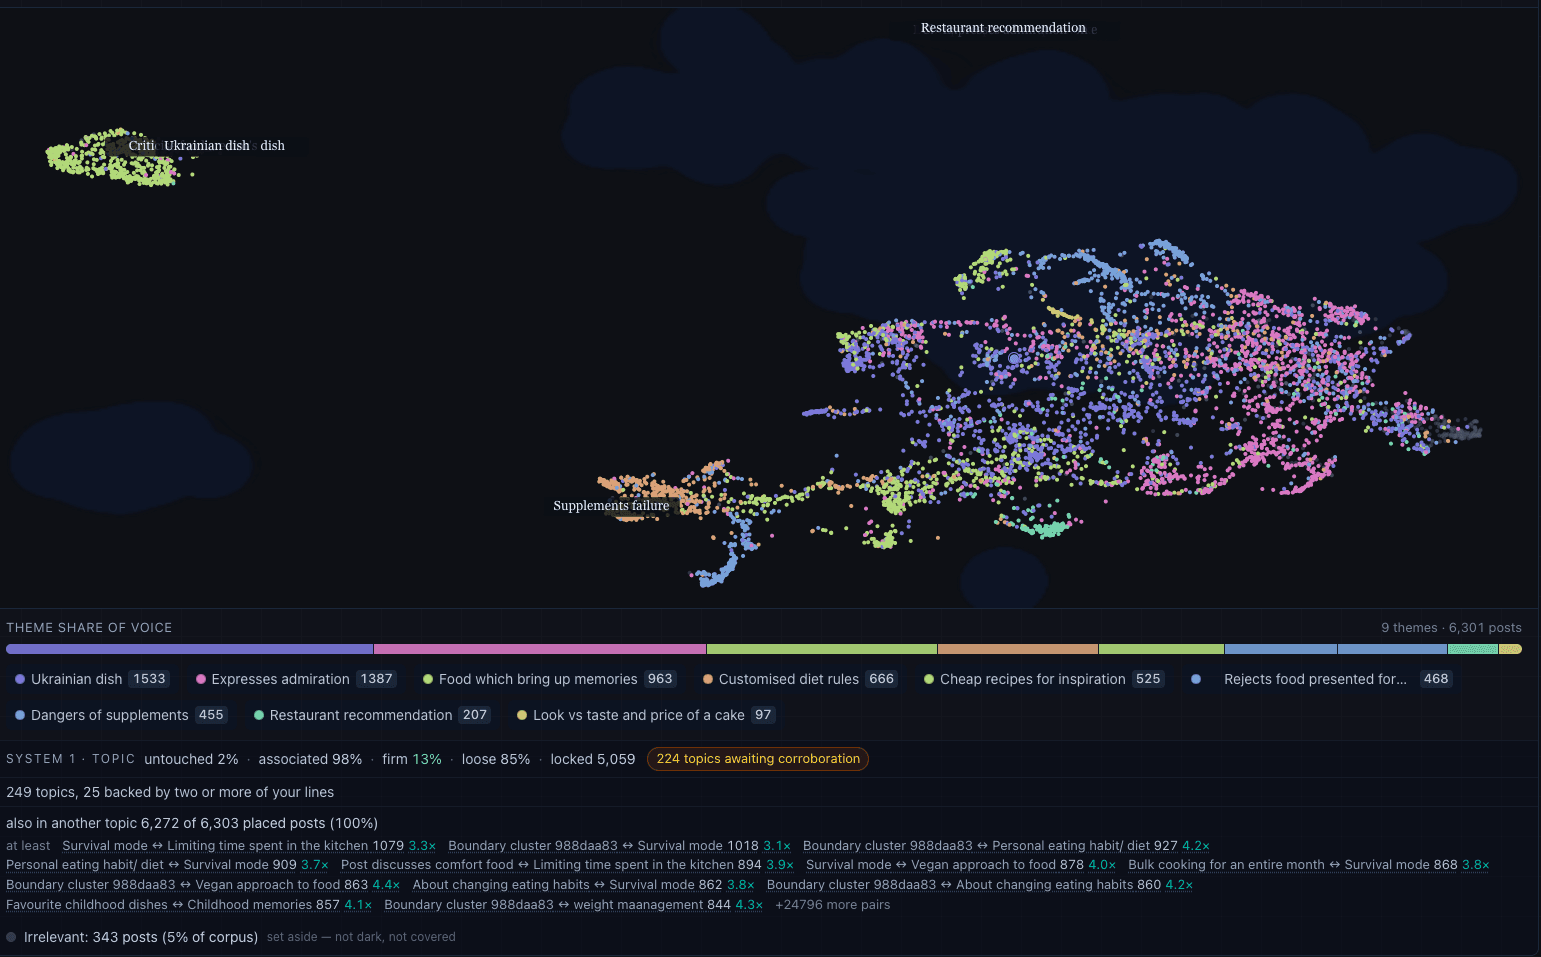Click the untouched 2% statistic
Image resolution: width=1541 pixels, height=957 pixels.
point(191,759)
